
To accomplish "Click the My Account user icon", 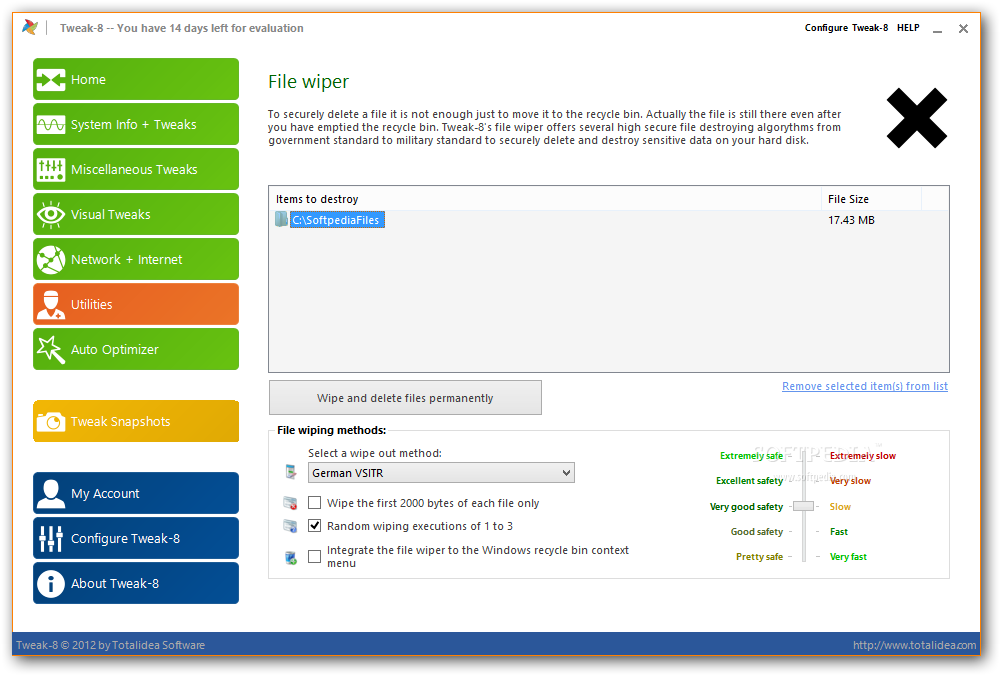I will pos(50,493).
